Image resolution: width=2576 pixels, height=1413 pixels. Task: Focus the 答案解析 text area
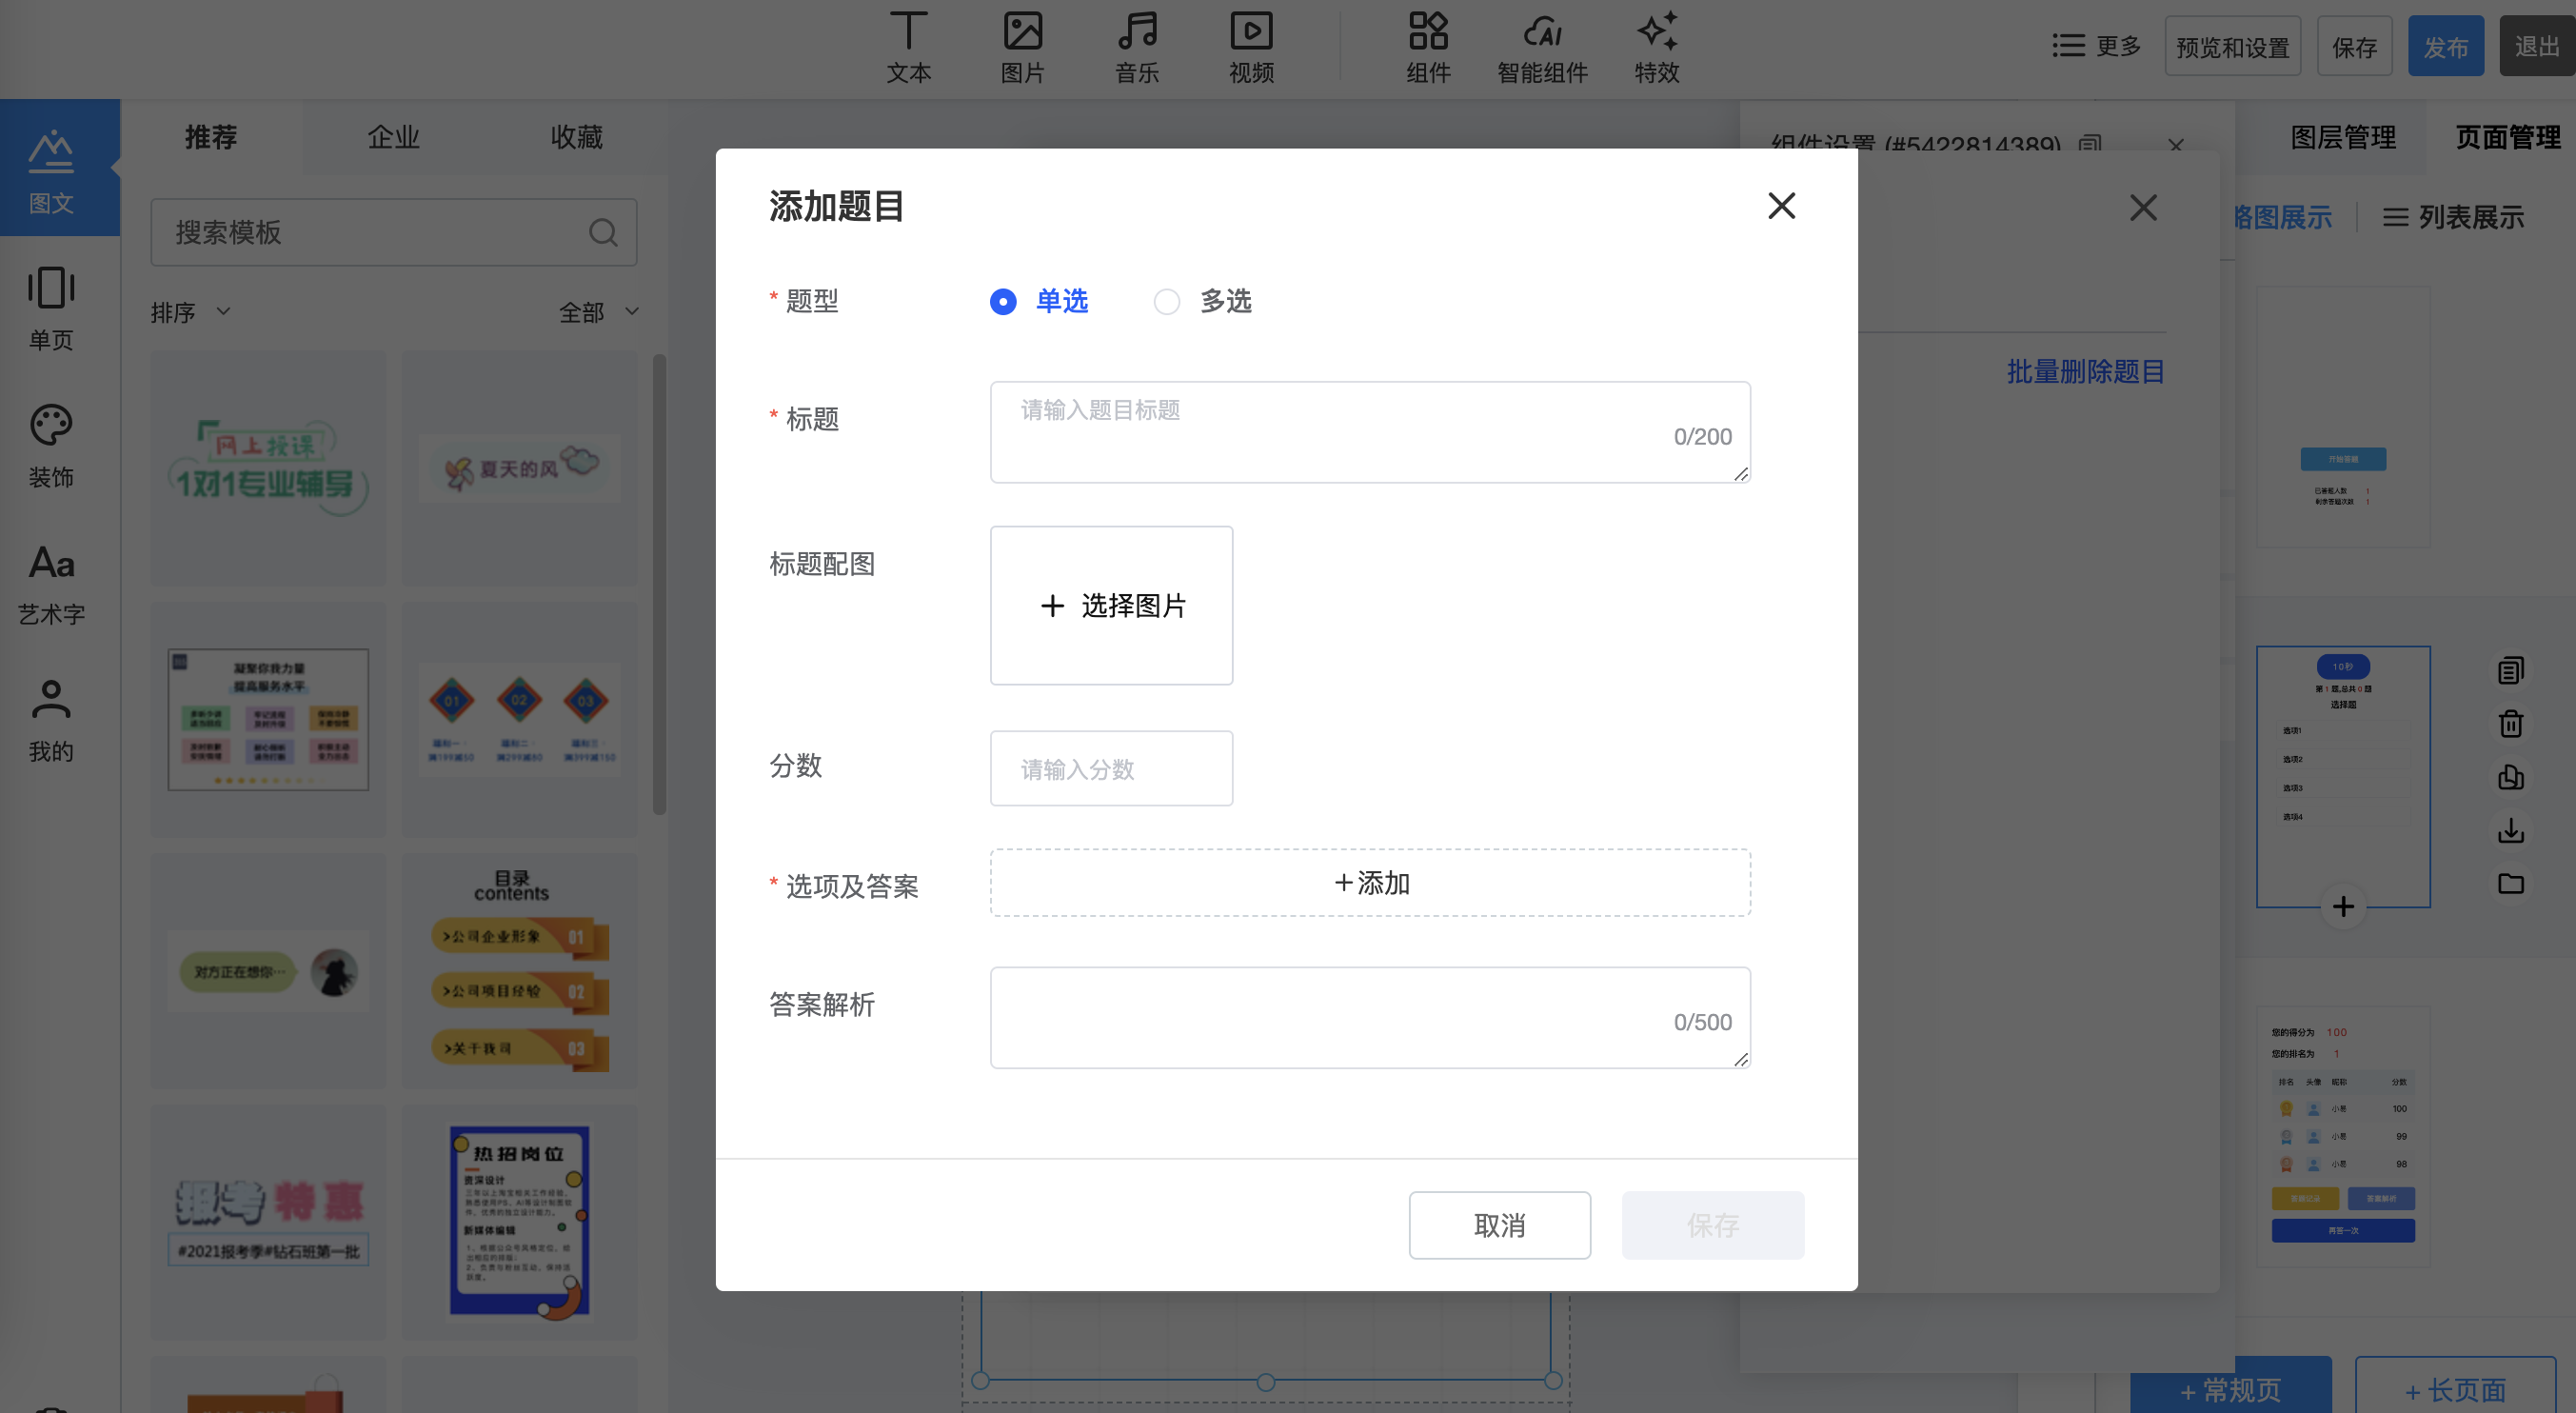point(1370,1017)
